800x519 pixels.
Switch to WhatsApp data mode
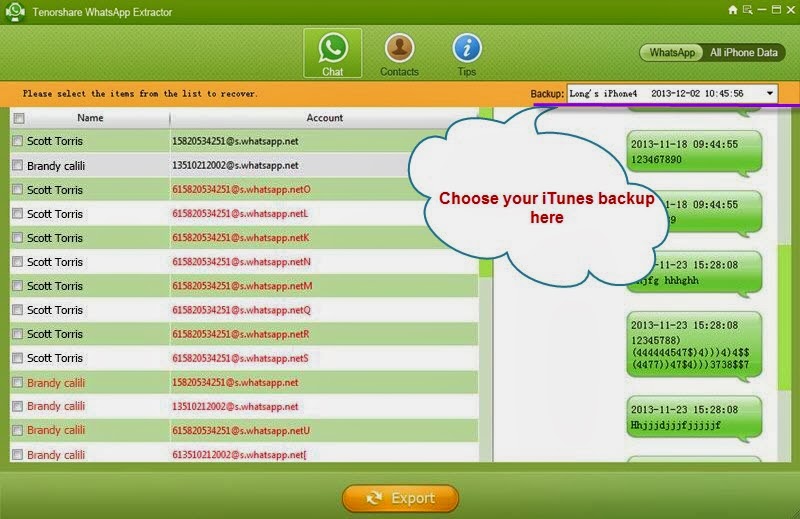click(x=672, y=53)
